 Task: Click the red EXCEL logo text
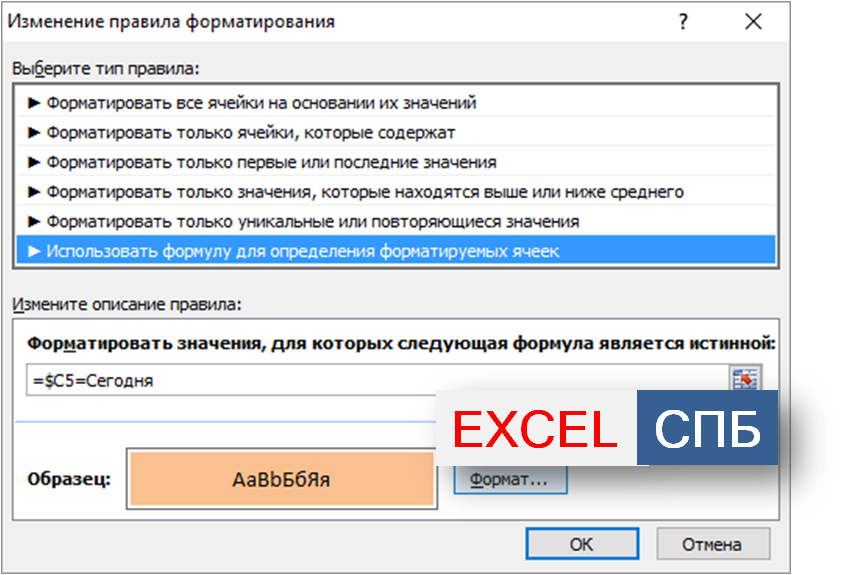point(535,429)
